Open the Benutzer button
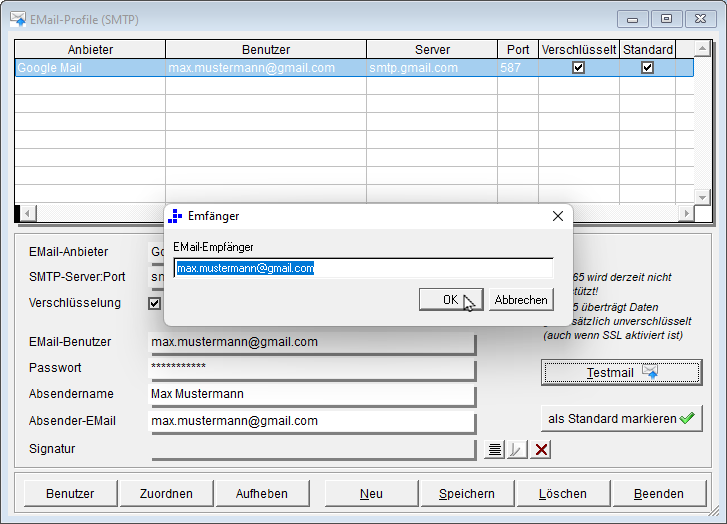 coord(70,493)
